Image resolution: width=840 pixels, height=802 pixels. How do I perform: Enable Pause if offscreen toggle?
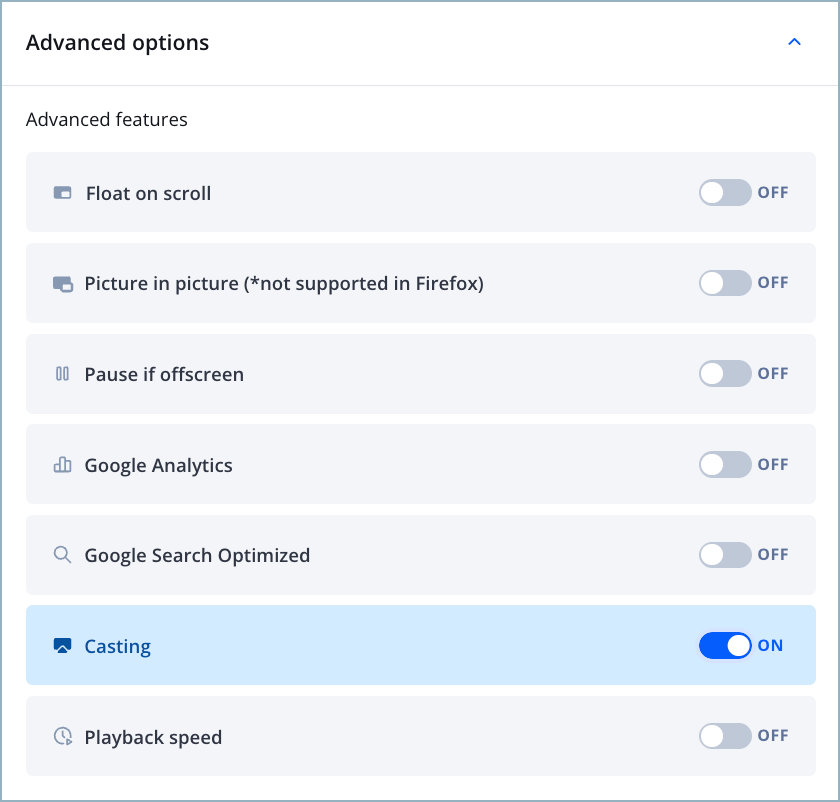point(725,374)
